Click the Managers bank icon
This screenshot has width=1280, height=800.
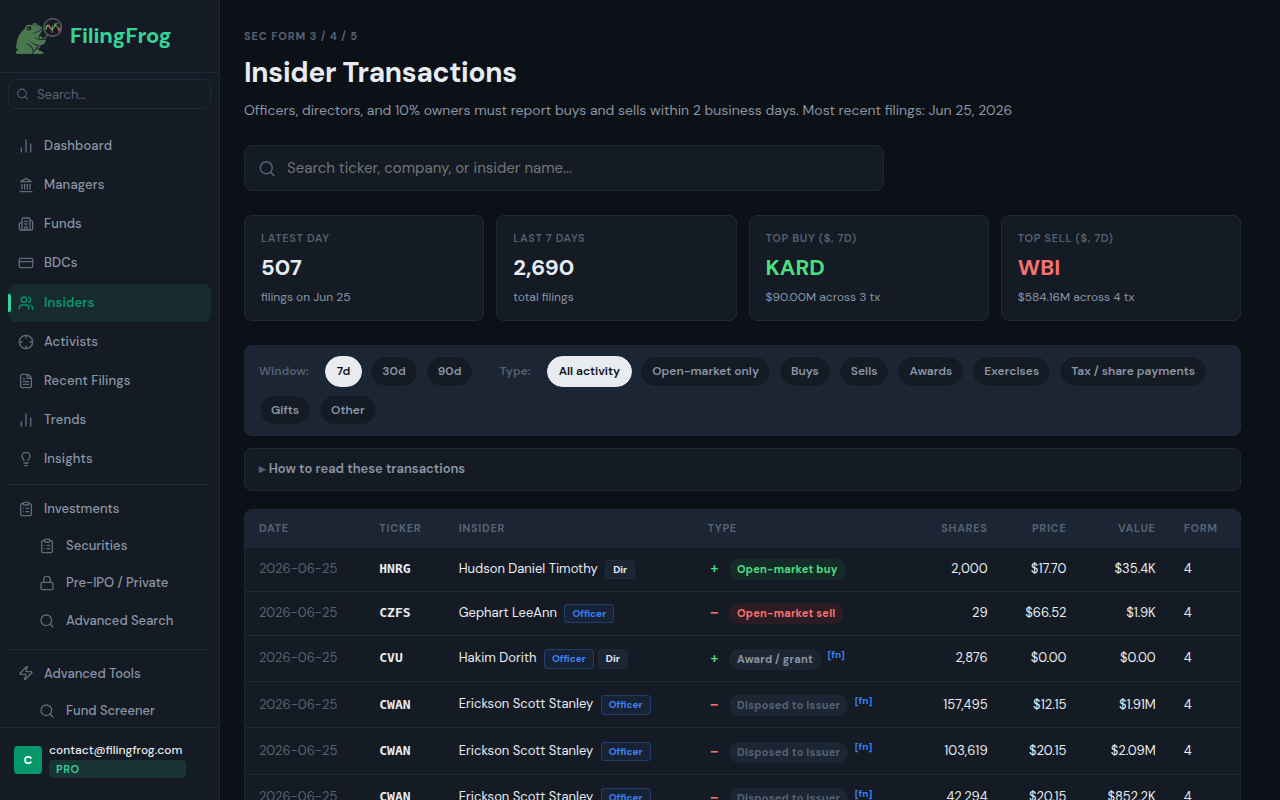(26, 185)
